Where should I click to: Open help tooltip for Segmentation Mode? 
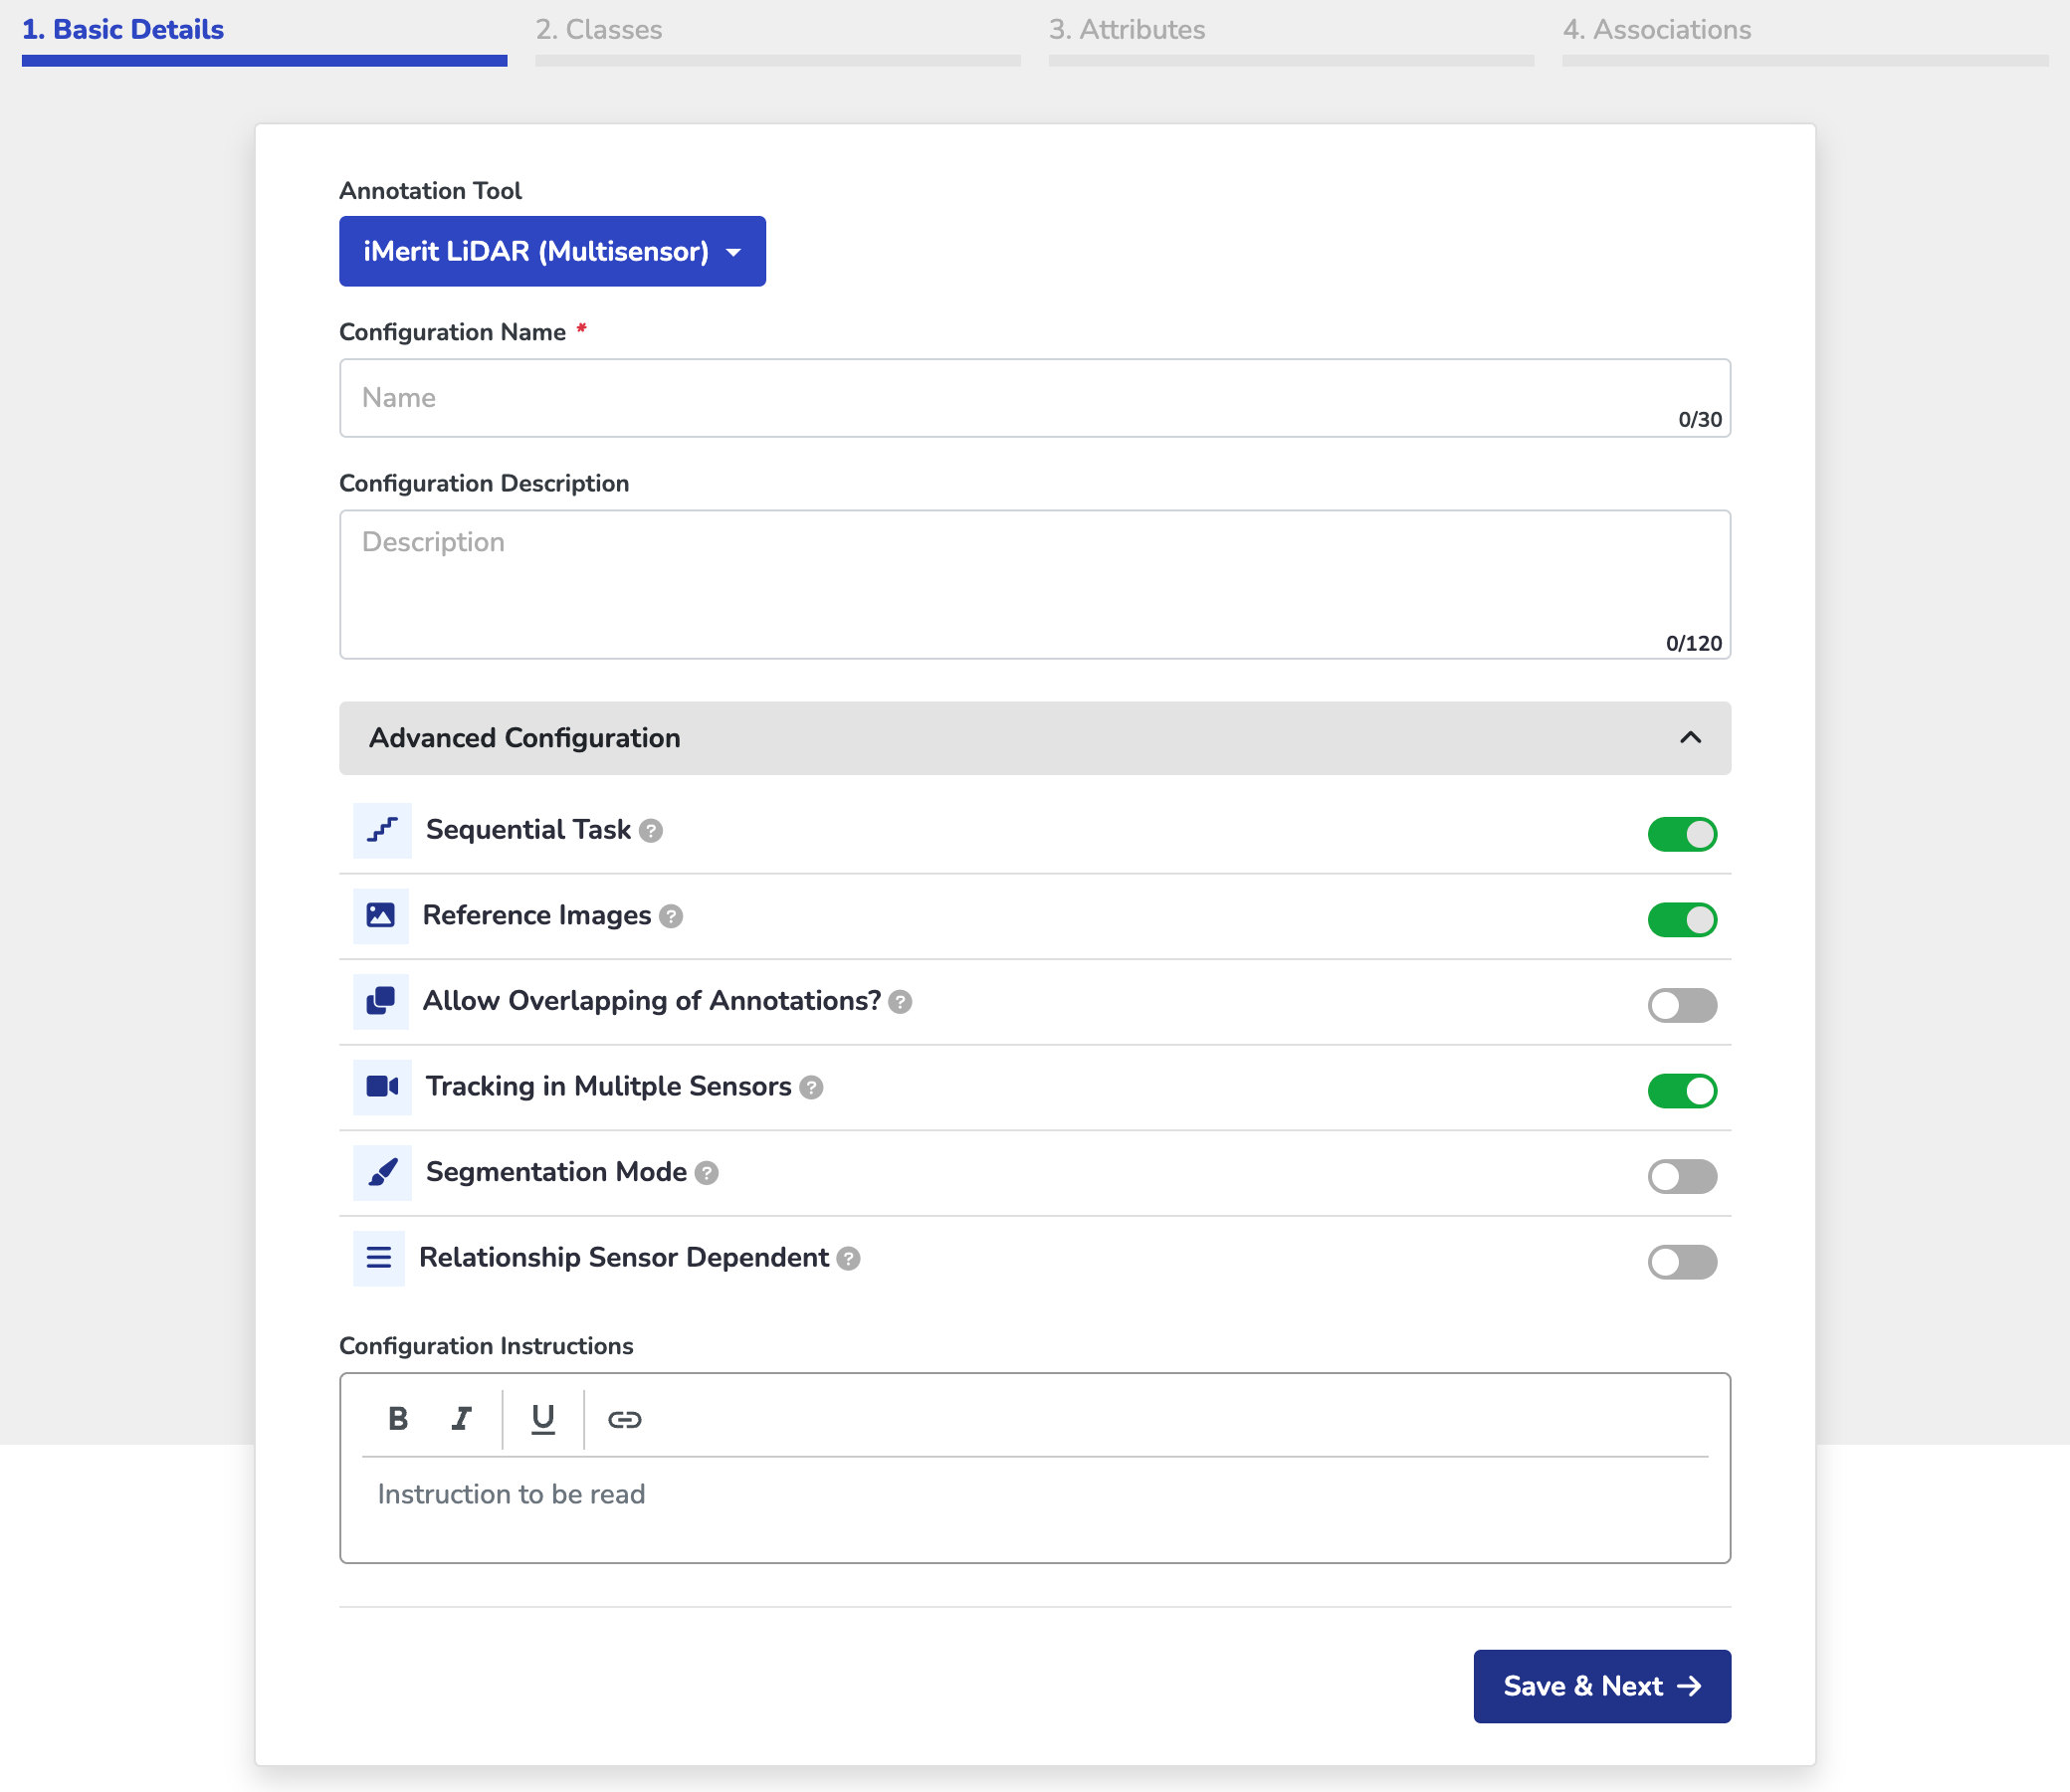pyautogui.click(x=707, y=1173)
